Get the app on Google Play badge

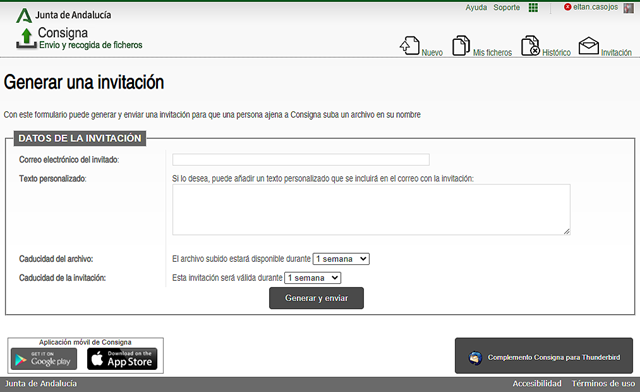tap(44, 359)
